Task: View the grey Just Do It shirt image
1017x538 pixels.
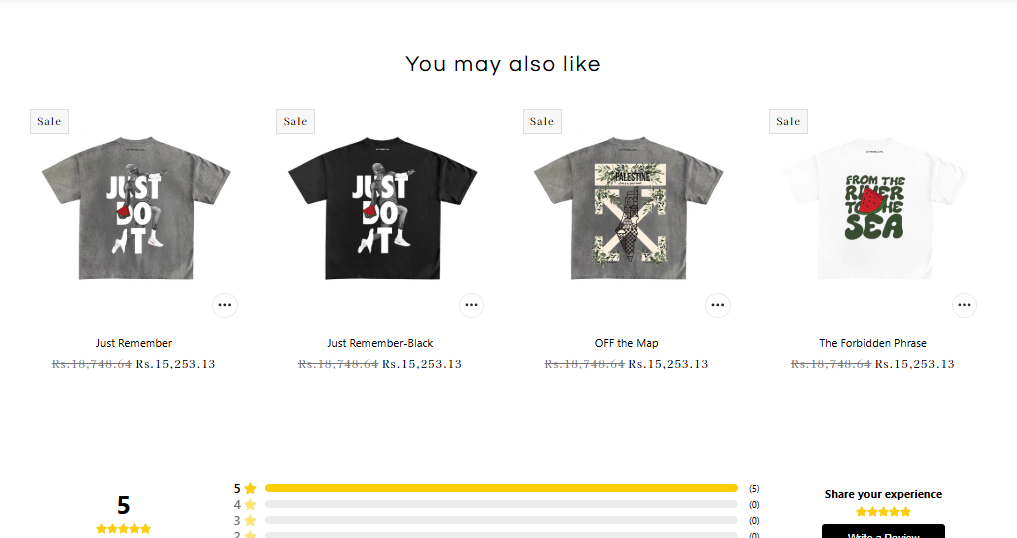Action: coord(136,208)
